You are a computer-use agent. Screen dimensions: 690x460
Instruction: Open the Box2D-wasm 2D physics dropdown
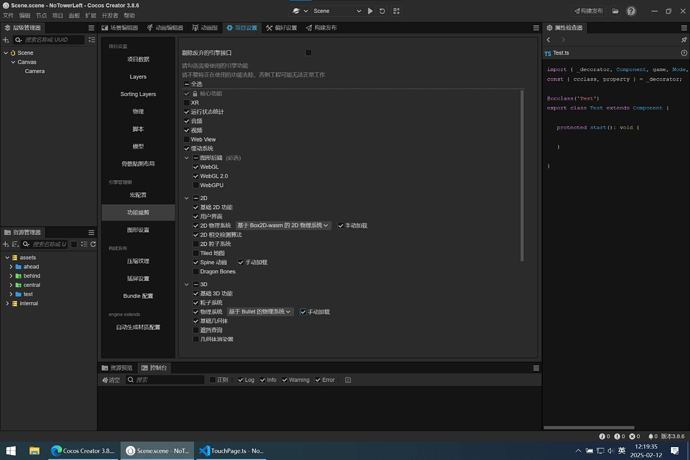(283, 225)
